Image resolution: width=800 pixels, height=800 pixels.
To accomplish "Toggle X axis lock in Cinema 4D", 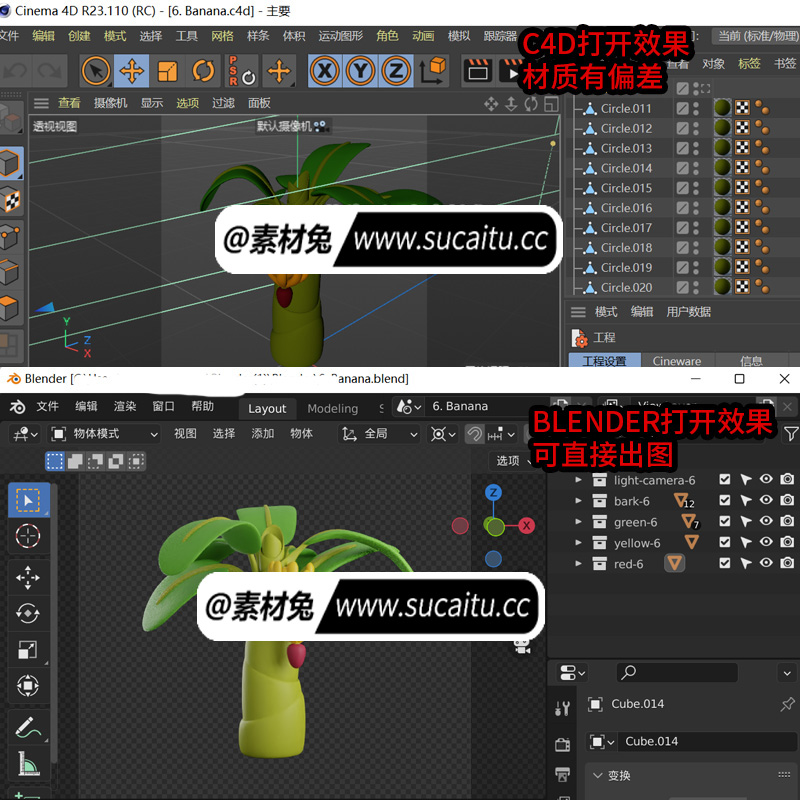I will coord(325,71).
